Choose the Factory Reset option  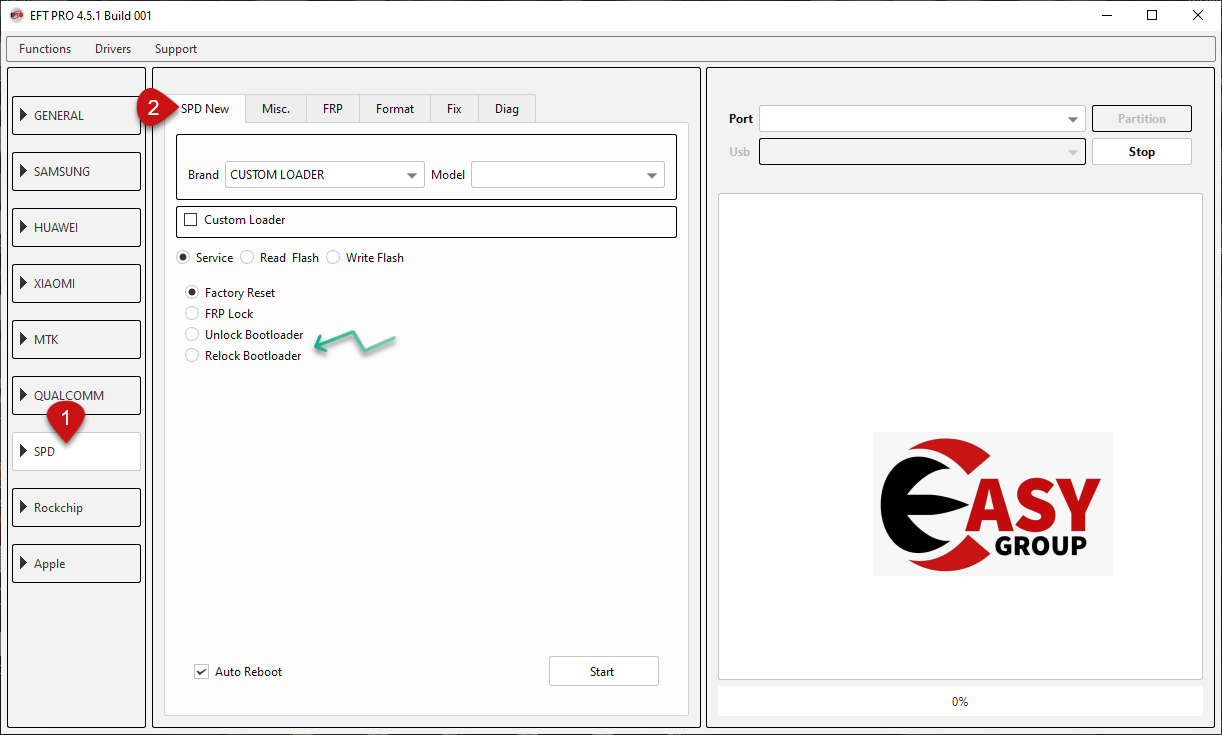pyautogui.click(x=192, y=293)
